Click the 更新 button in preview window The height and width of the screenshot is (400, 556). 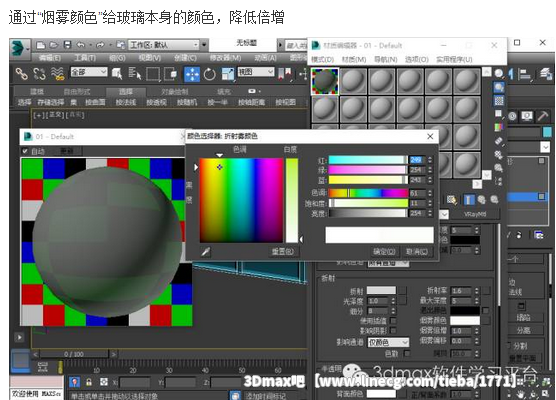[67, 151]
